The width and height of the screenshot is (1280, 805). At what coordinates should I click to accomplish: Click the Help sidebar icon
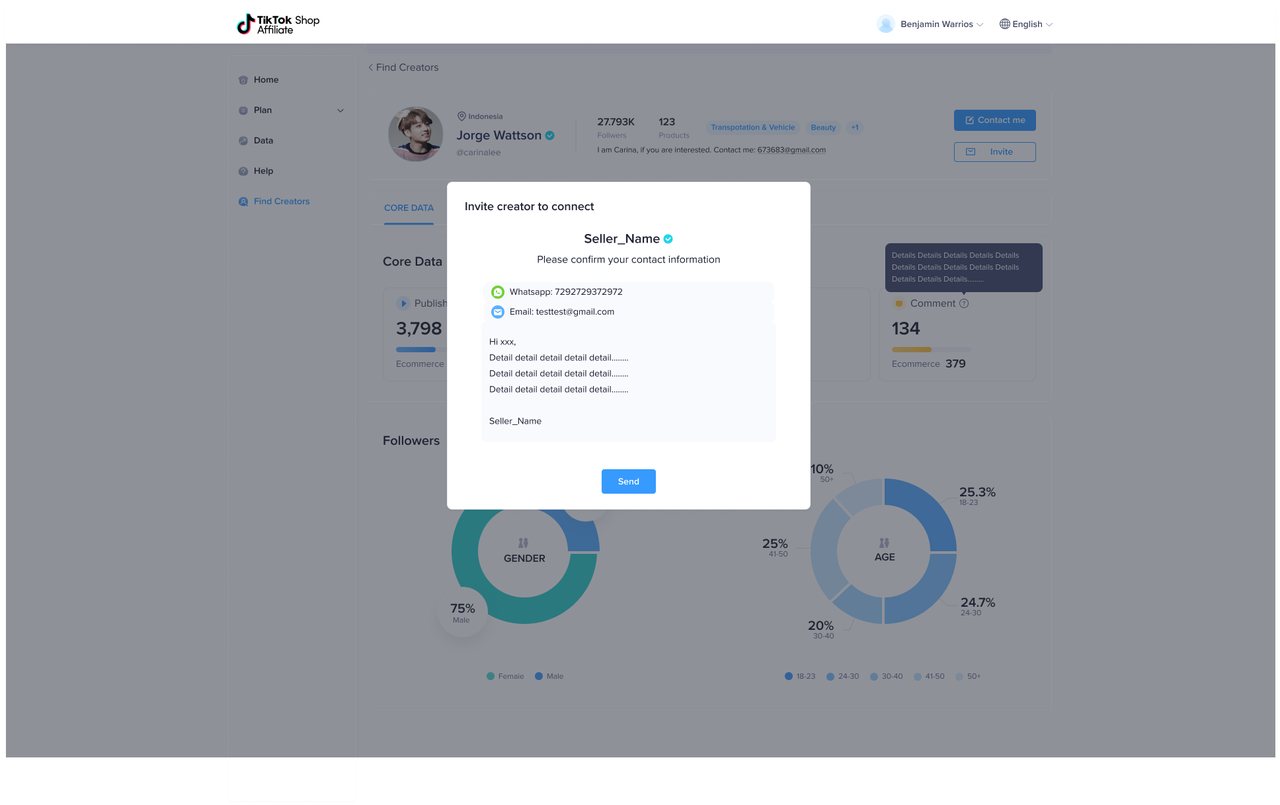tap(243, 171)
